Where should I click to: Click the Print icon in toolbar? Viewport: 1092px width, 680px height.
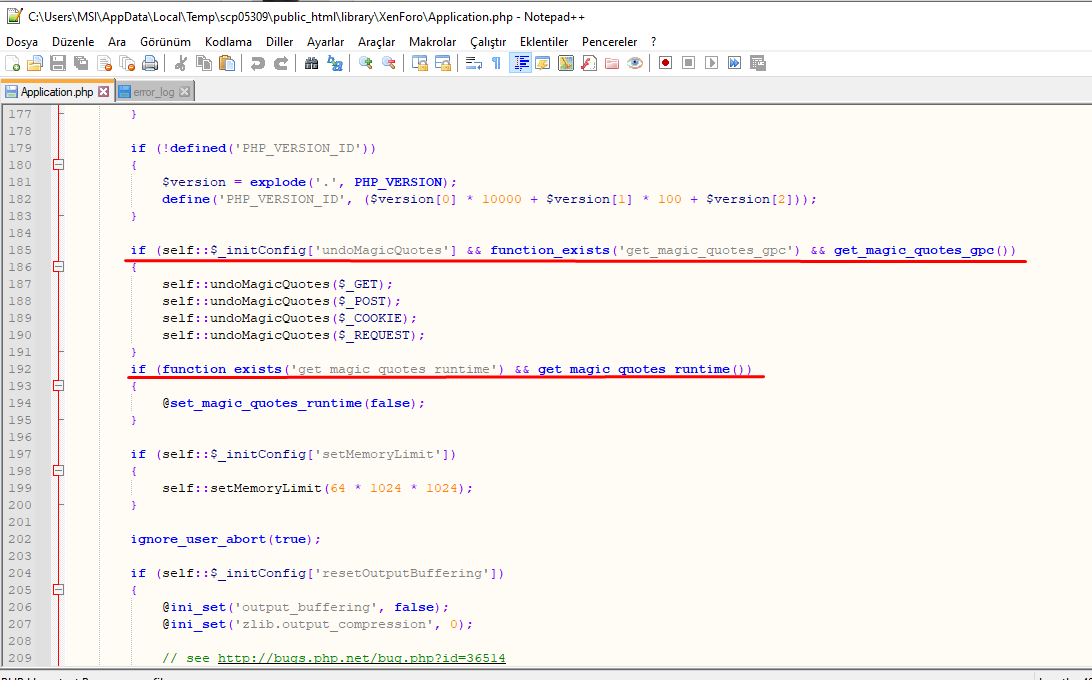[150, 63]
